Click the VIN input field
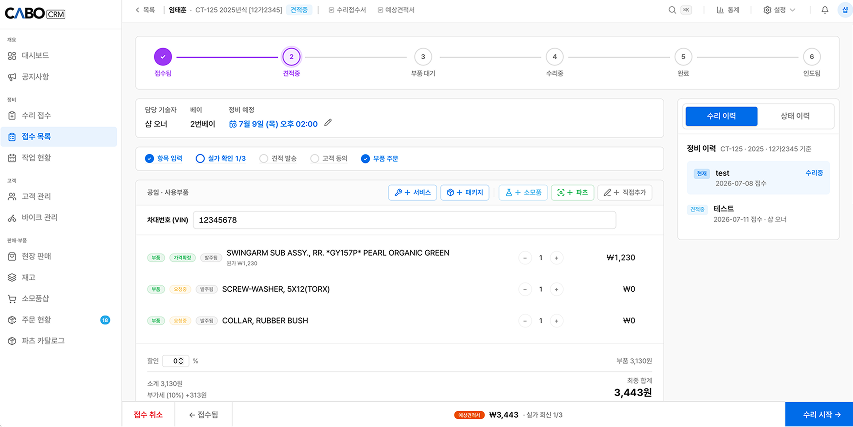 pyautogui.click(x=404, y=220)
